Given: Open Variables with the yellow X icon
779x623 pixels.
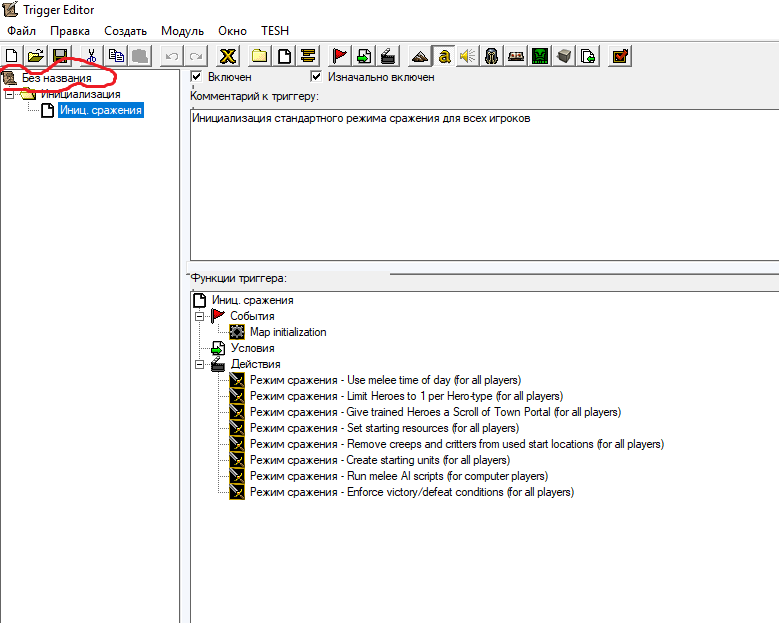Looking at the screenshot, I should click(x=228, y=56).
